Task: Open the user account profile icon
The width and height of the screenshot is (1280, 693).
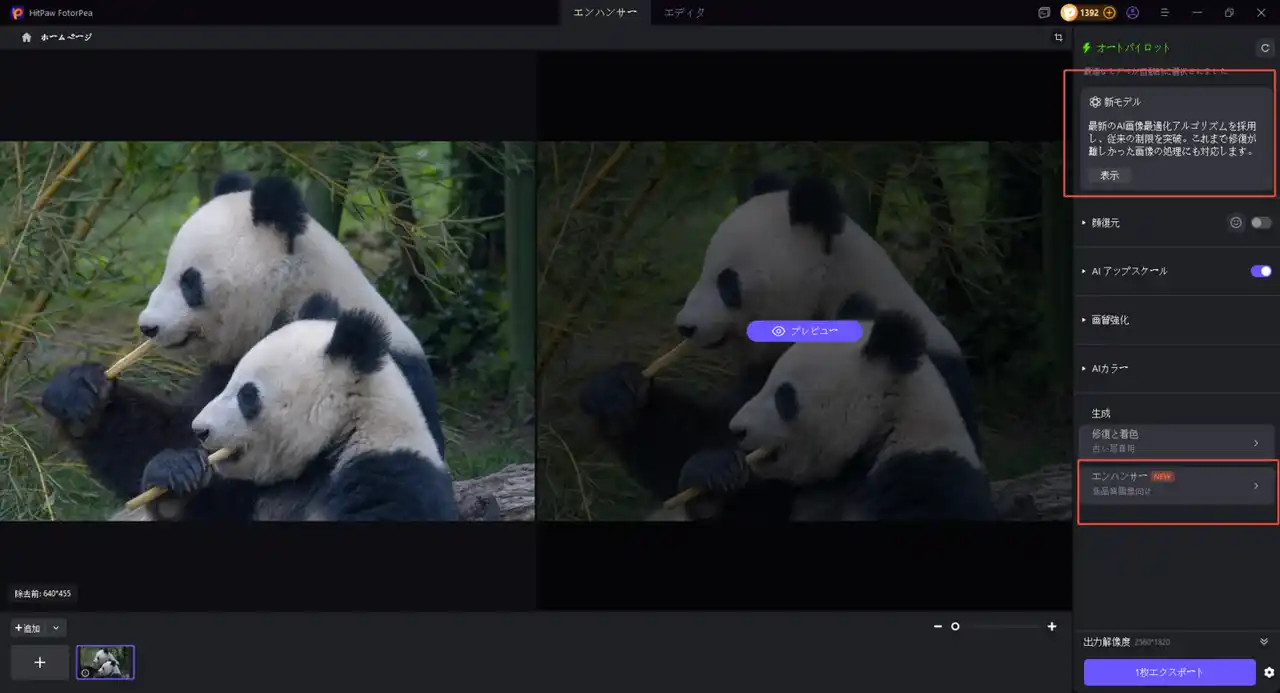Action: [1132, 13]
